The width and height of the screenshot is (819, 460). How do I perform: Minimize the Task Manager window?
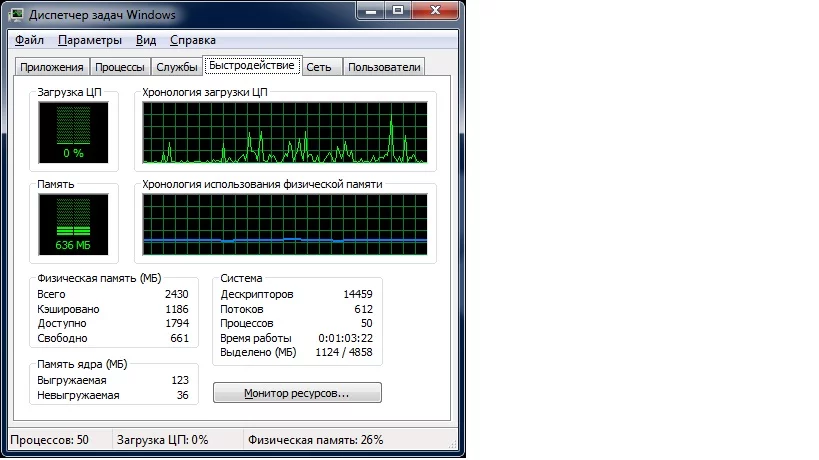point(371,10)
